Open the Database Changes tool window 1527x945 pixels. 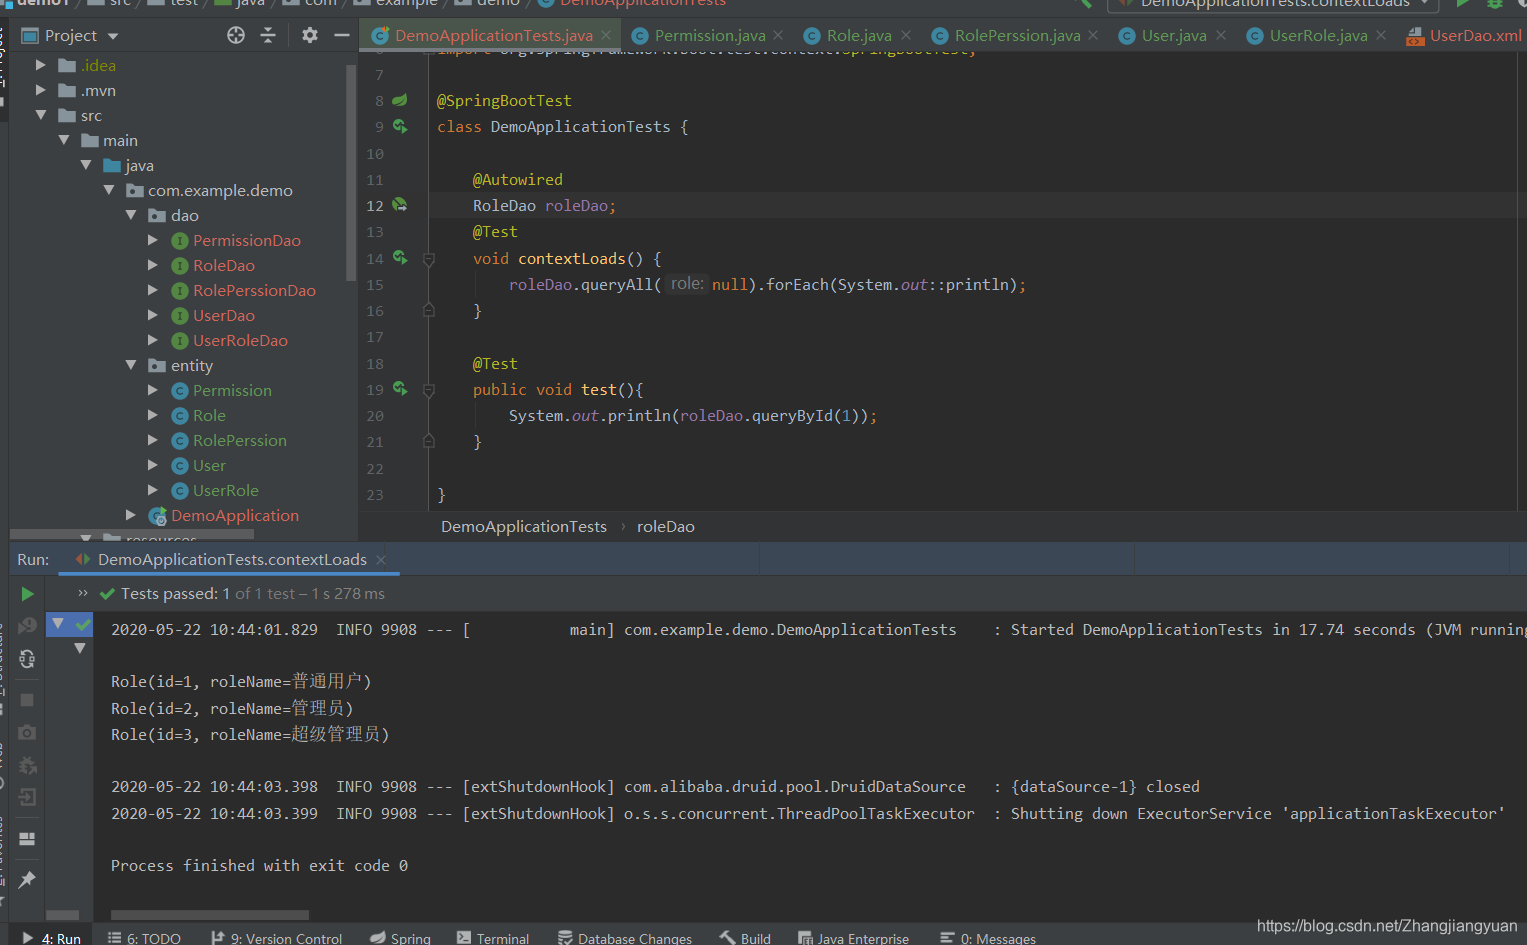pyautogui.click(x=625, y=938)
